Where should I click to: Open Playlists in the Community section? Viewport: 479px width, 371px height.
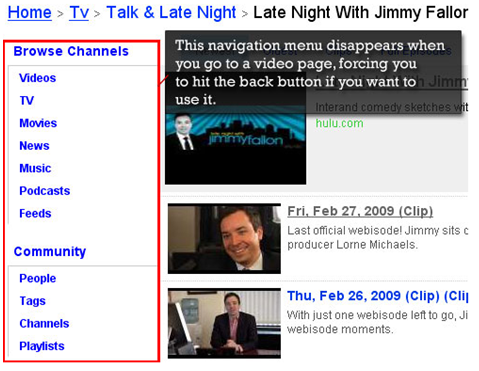click(x=42, y=346)
